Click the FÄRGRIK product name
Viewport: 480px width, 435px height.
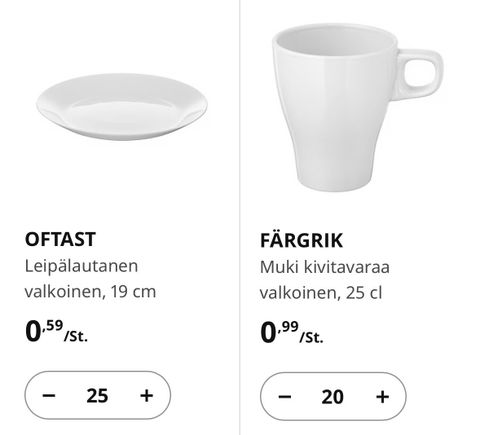(x=301, y=239)
